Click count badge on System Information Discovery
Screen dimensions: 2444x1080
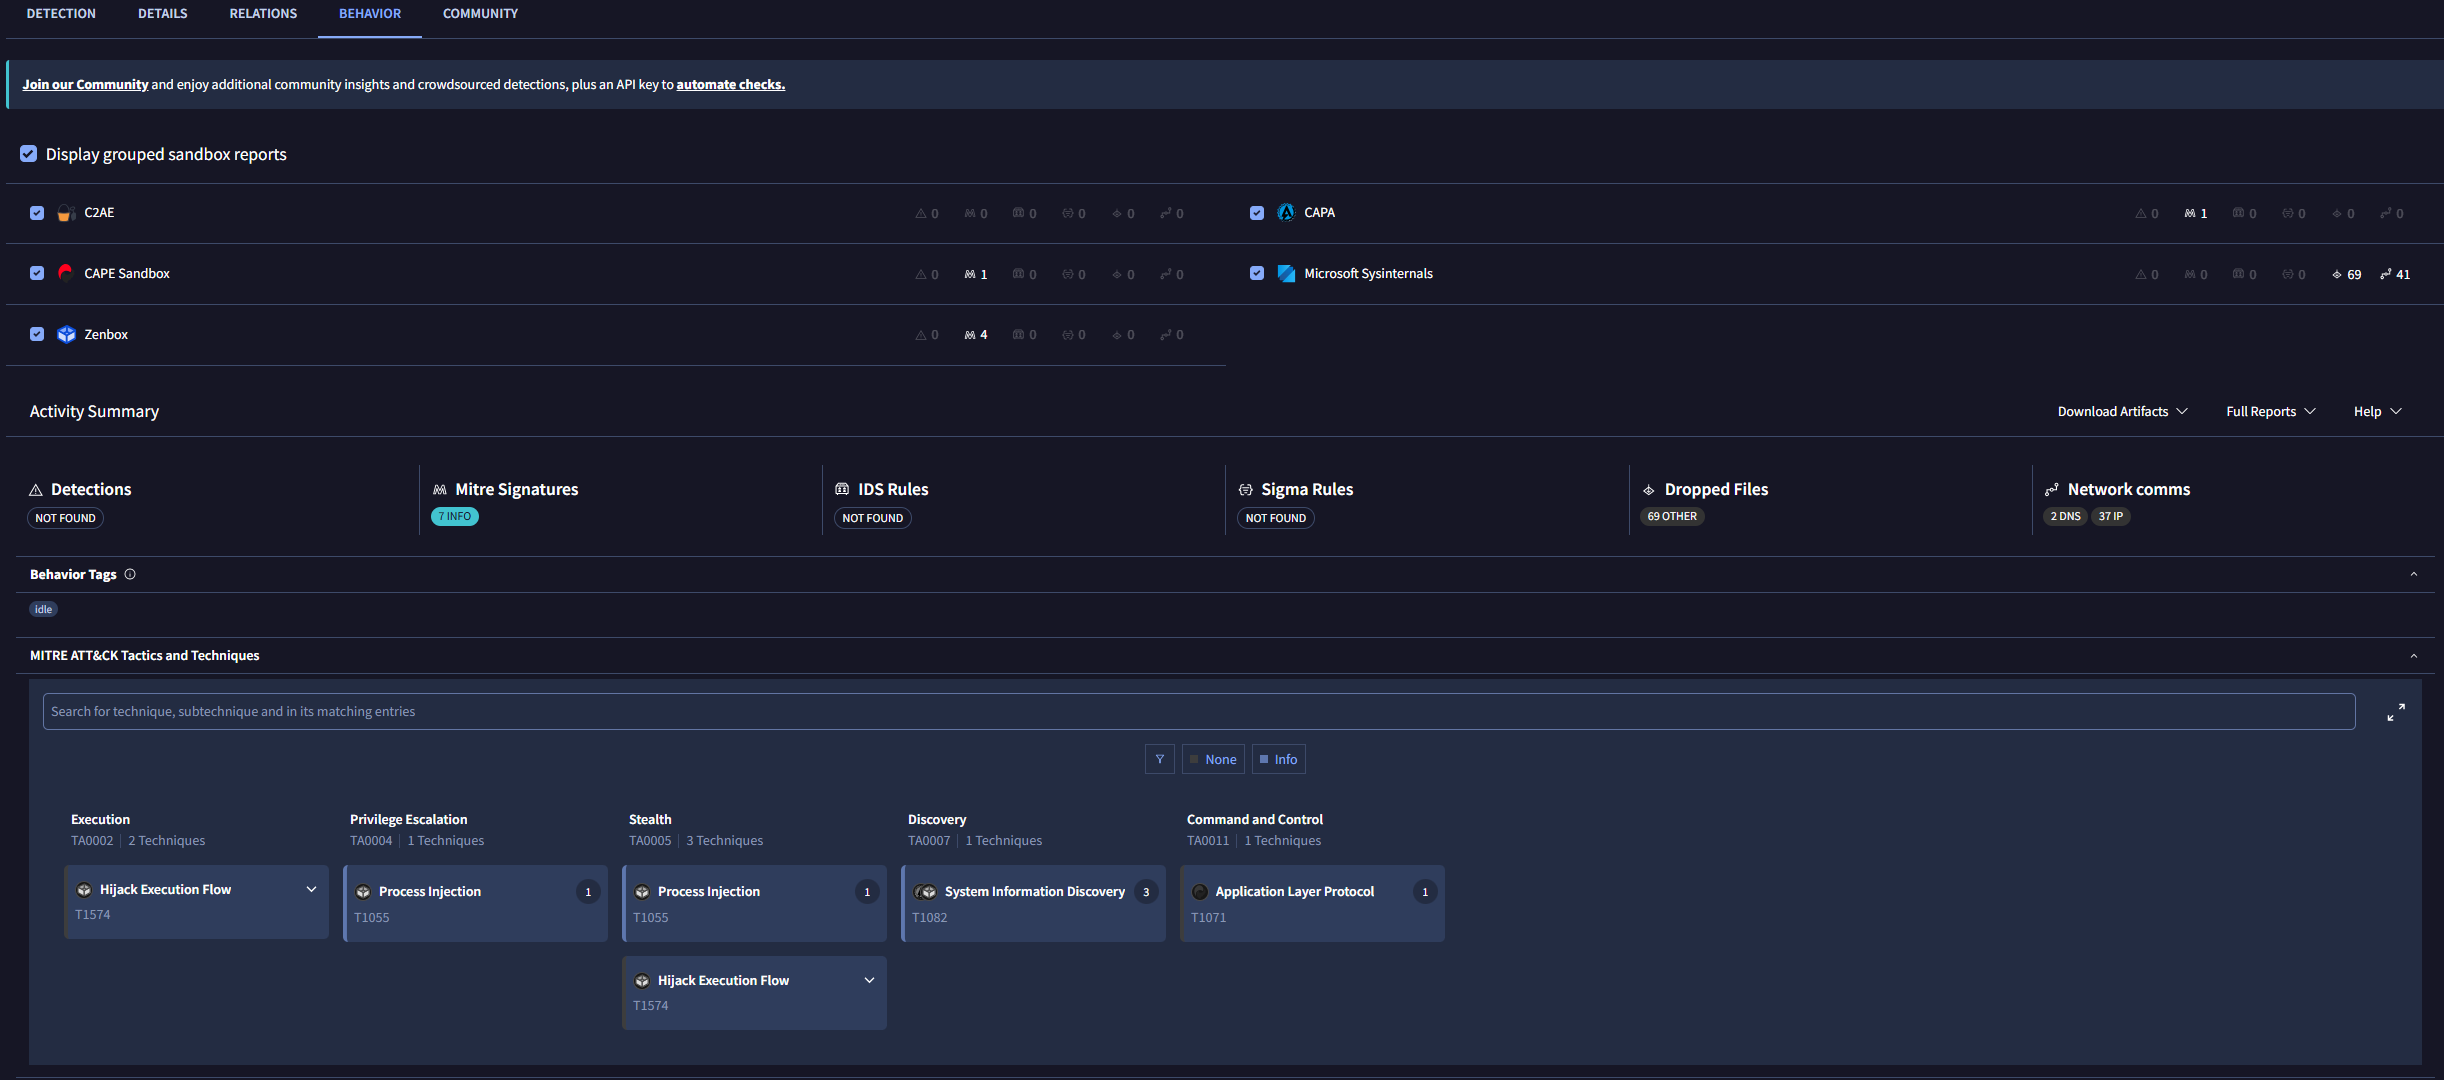click(x=1146, y=892)
